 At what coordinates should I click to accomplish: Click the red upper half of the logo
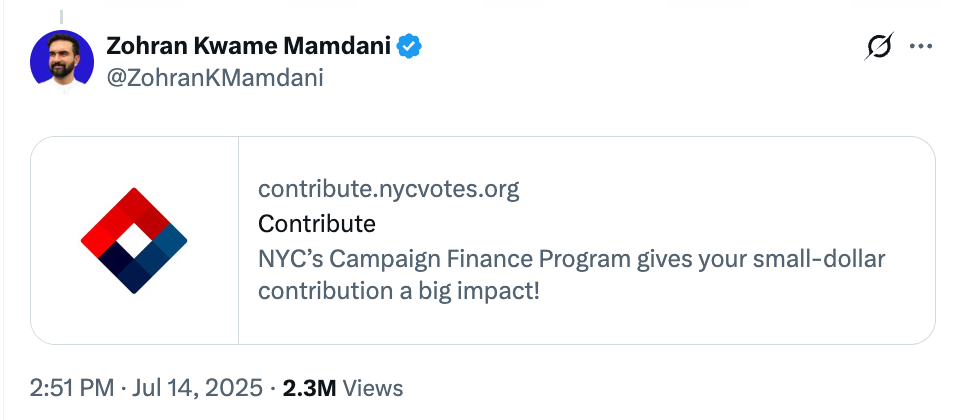click(x=125, y=215)
